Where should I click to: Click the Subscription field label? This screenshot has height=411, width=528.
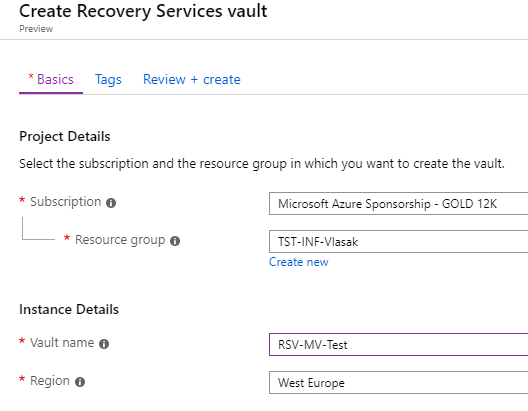click(x=66, y=202)
